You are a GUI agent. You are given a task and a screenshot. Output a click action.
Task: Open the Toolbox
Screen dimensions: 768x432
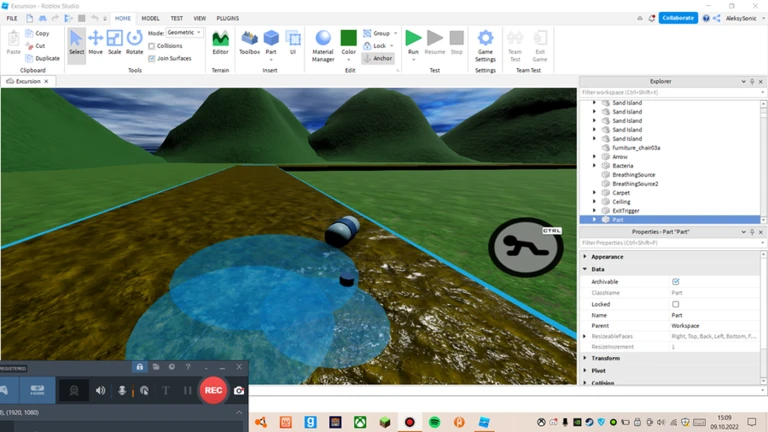pos(249,43)
